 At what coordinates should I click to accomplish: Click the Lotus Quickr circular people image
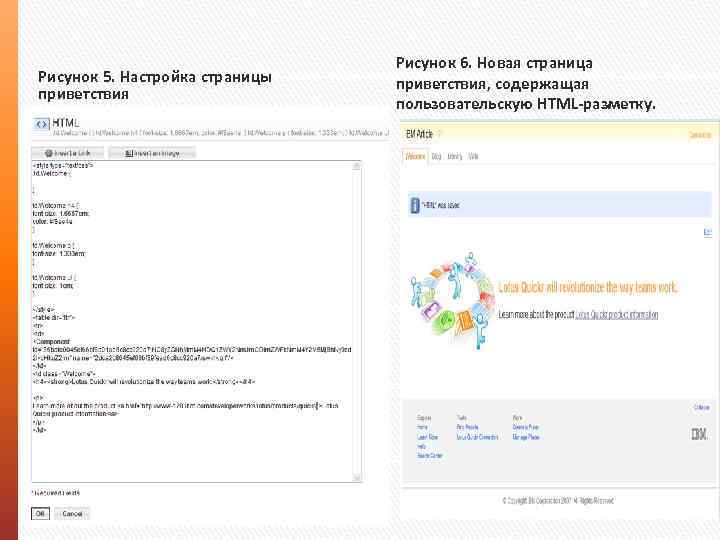point(452,301)
